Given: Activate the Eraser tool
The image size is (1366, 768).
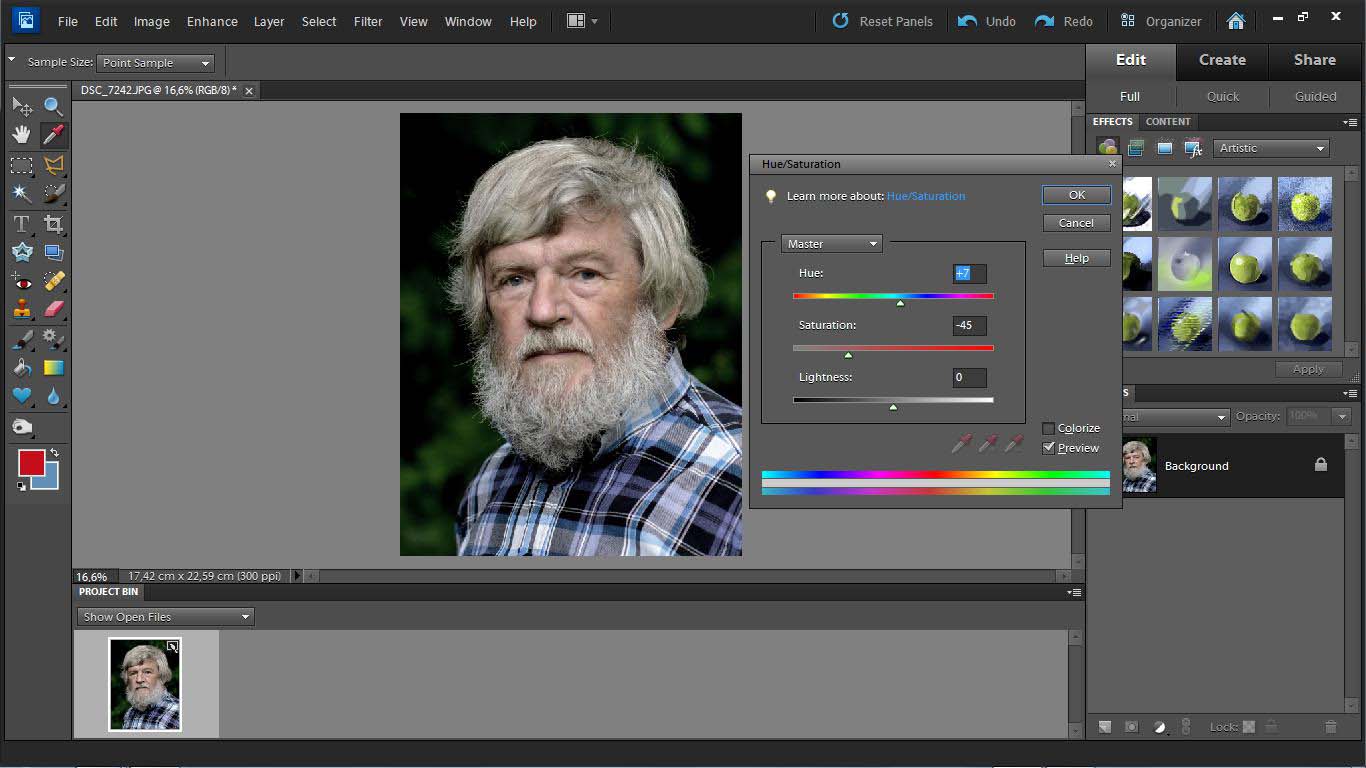Looking at the screenshot, I should tap(54, 309).
